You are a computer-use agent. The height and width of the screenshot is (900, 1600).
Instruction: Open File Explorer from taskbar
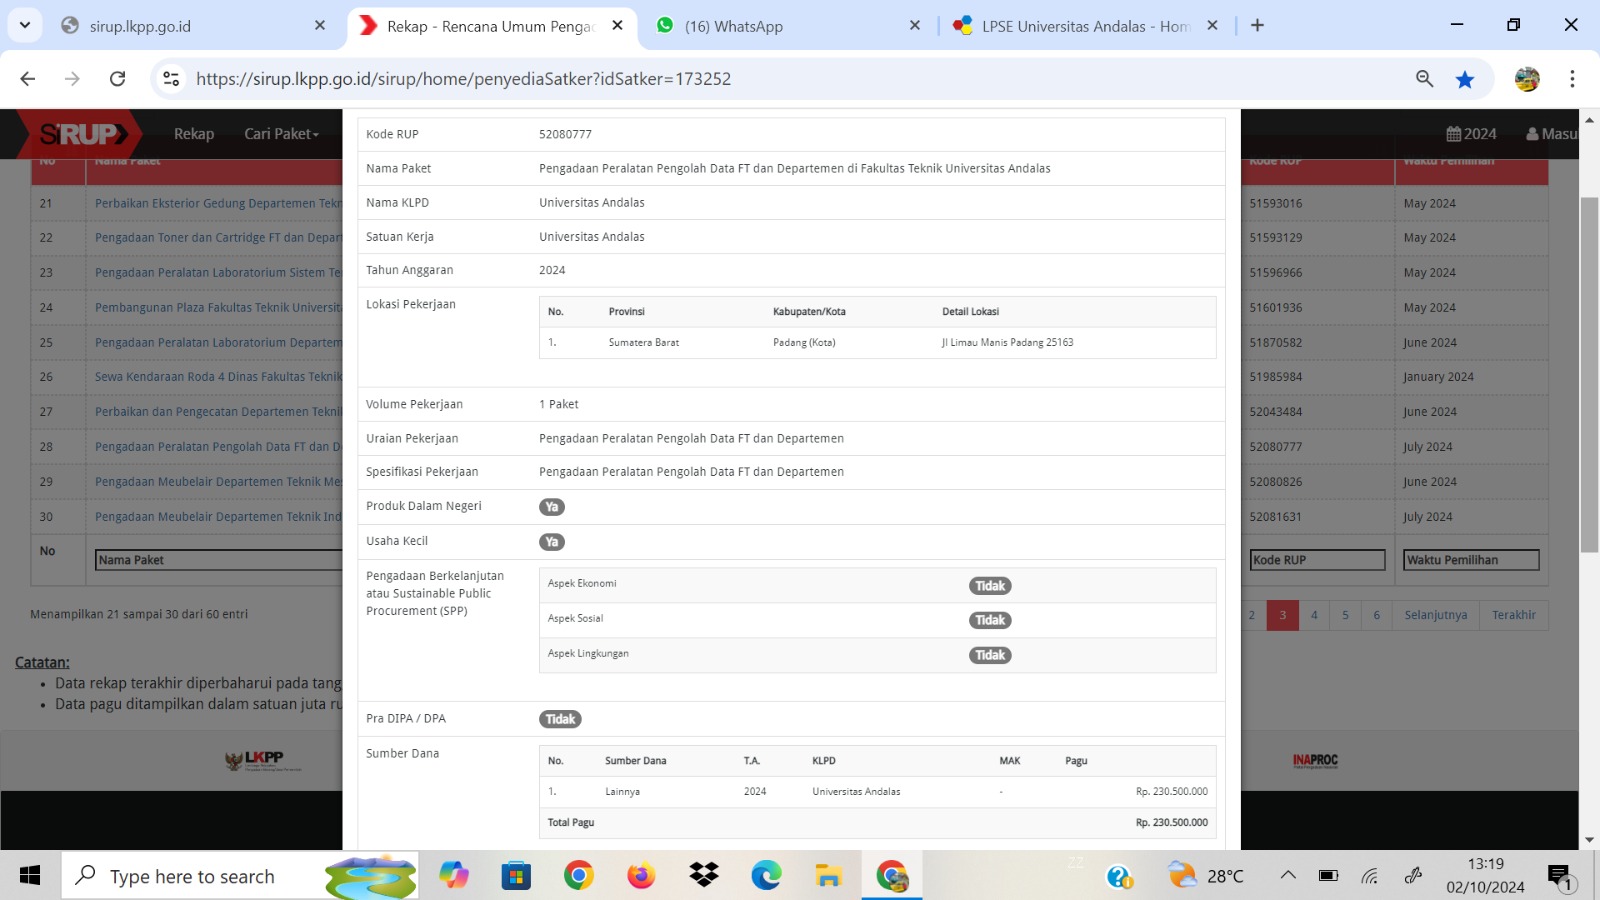(828, 876)
